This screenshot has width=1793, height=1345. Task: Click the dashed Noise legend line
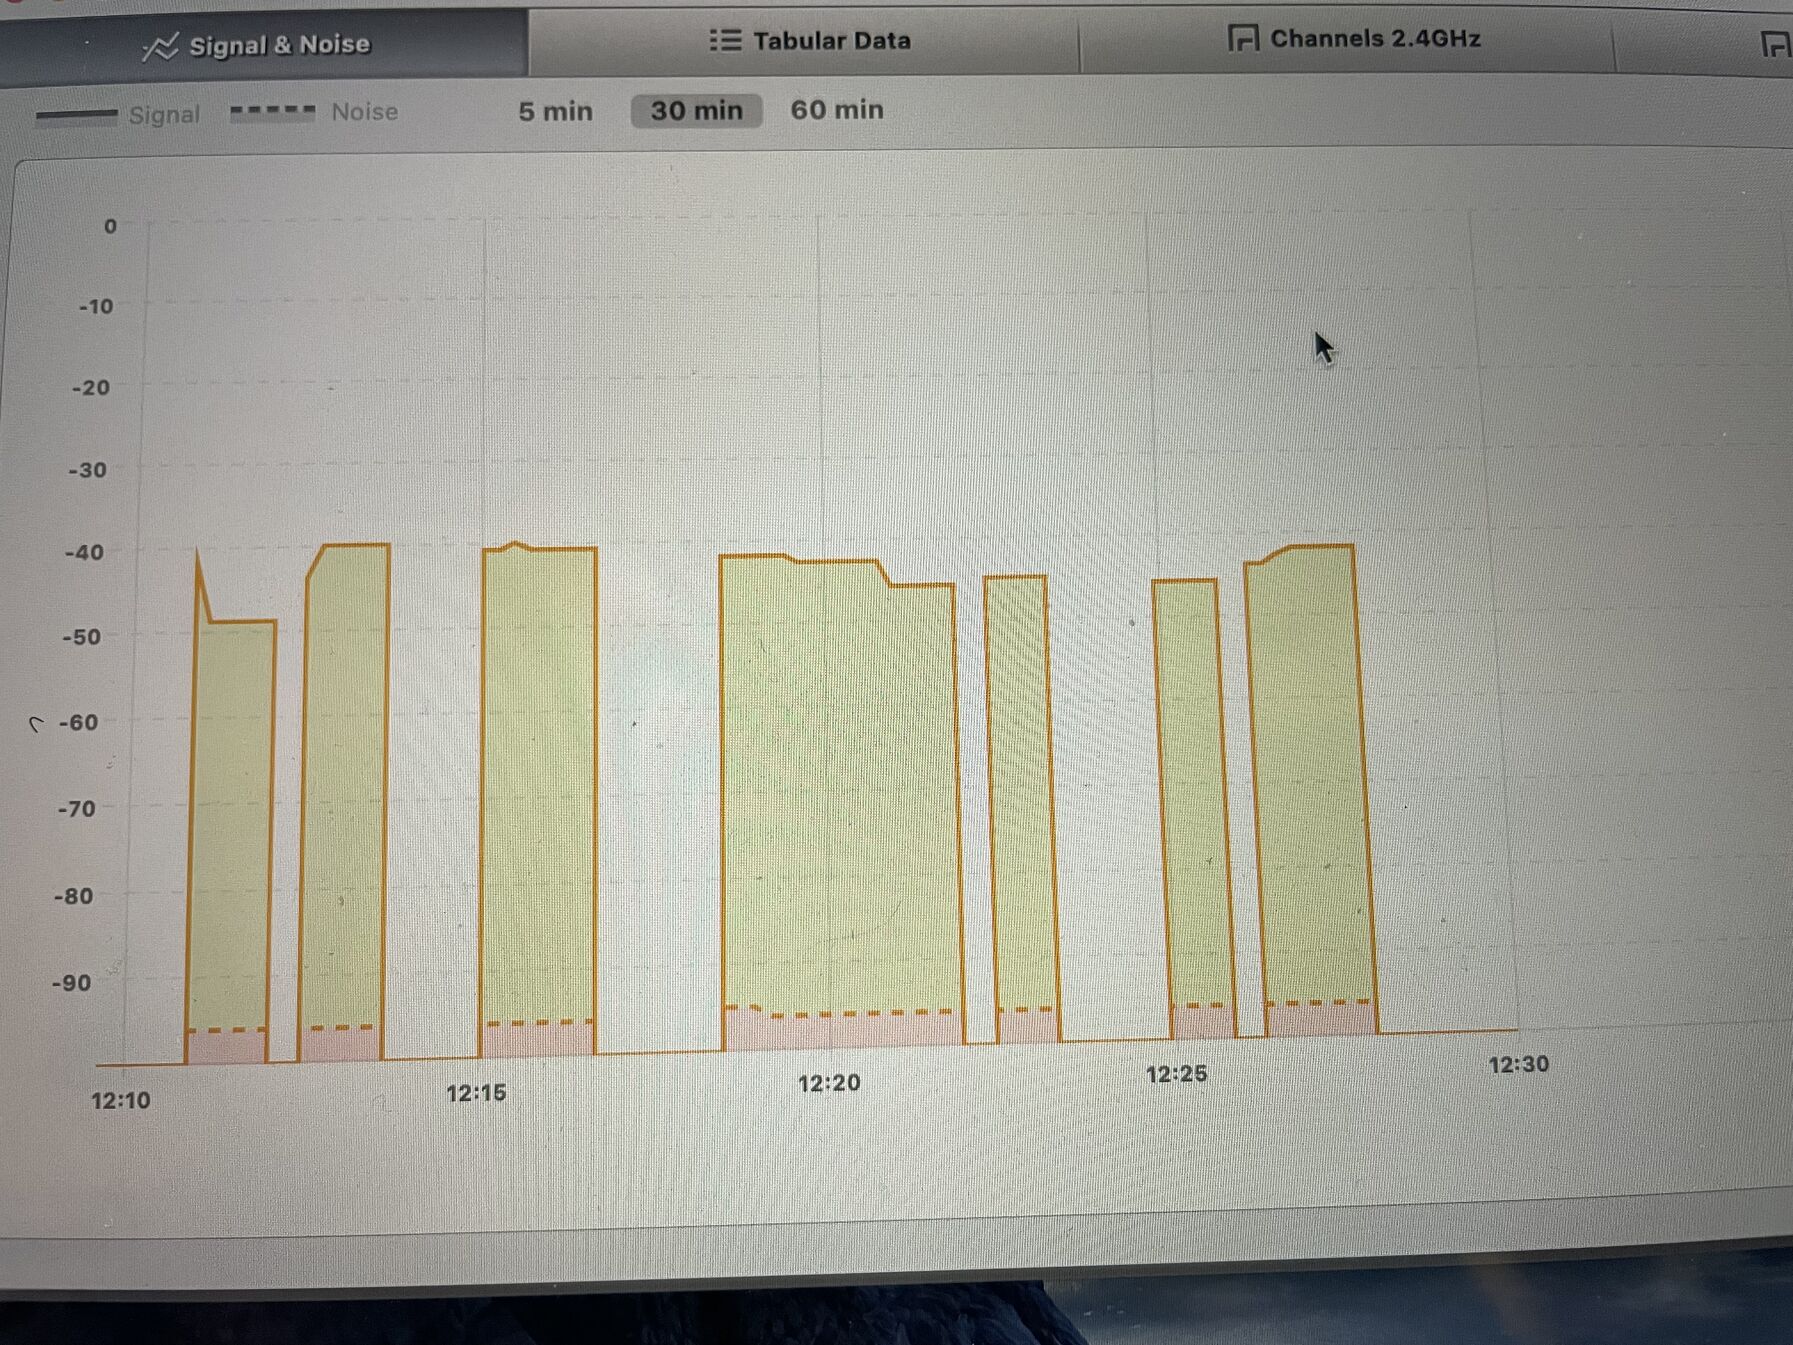pyautogui.click(x=272, y=112)
